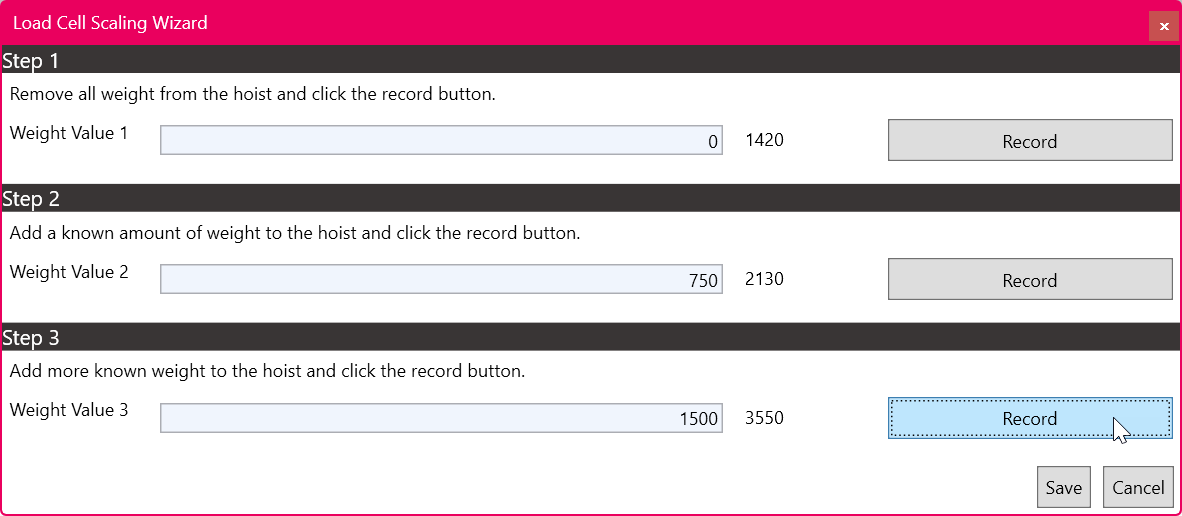This screenshot has width=1182, height=516.
Task: Click the Weight Value 1 label
Action: 69,133
